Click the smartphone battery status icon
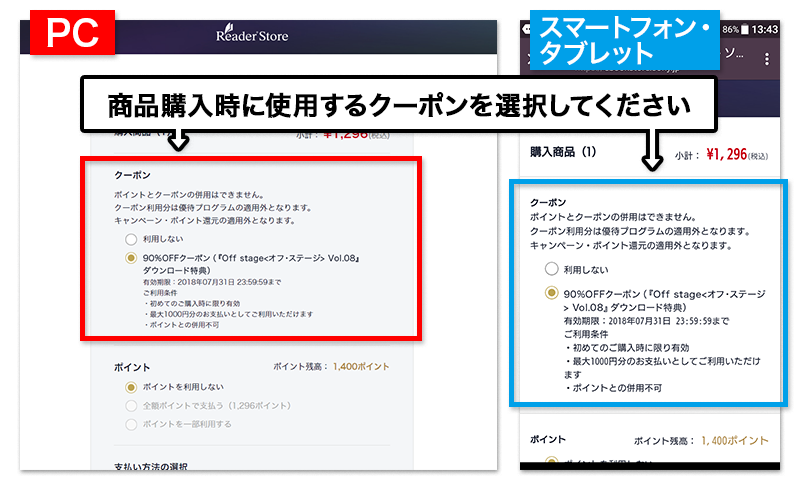 [744, 30]
